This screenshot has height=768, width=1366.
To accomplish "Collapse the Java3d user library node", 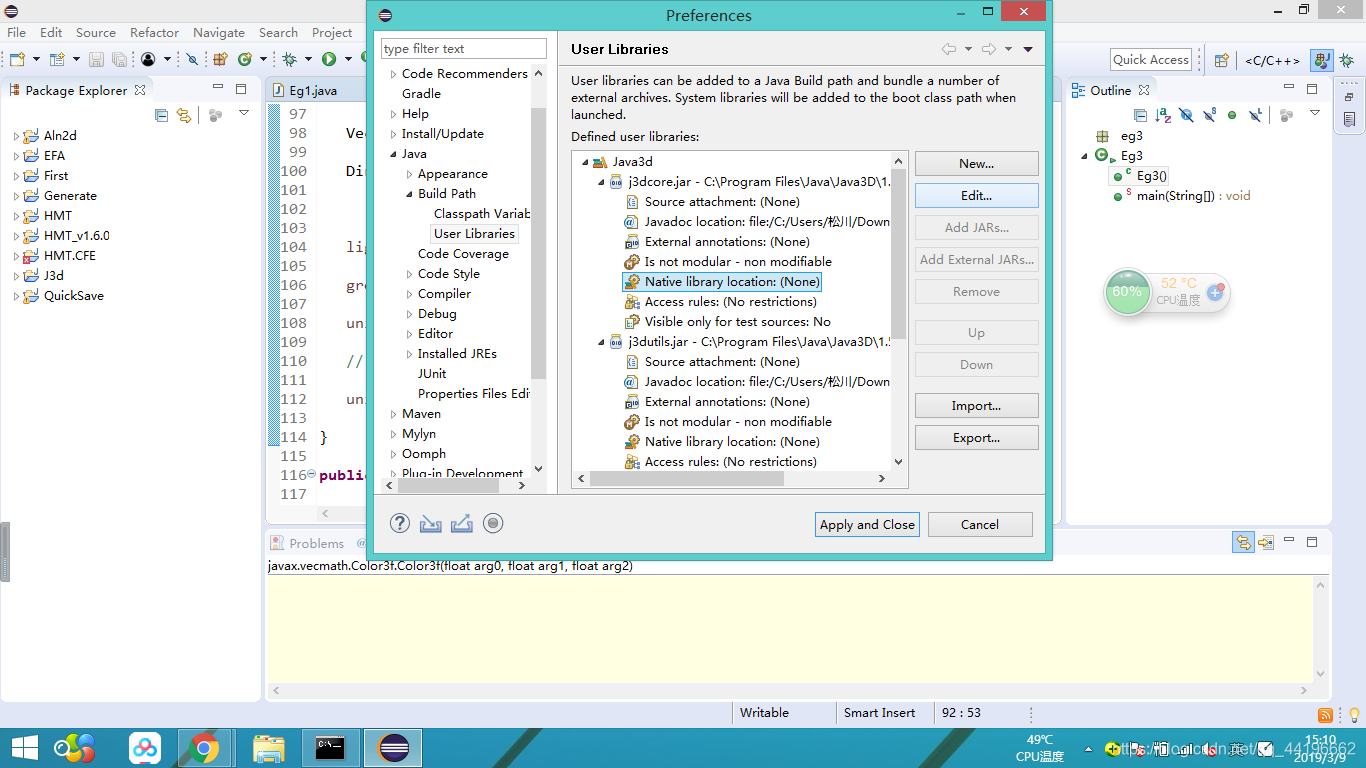I will click(x=584, y=162).
